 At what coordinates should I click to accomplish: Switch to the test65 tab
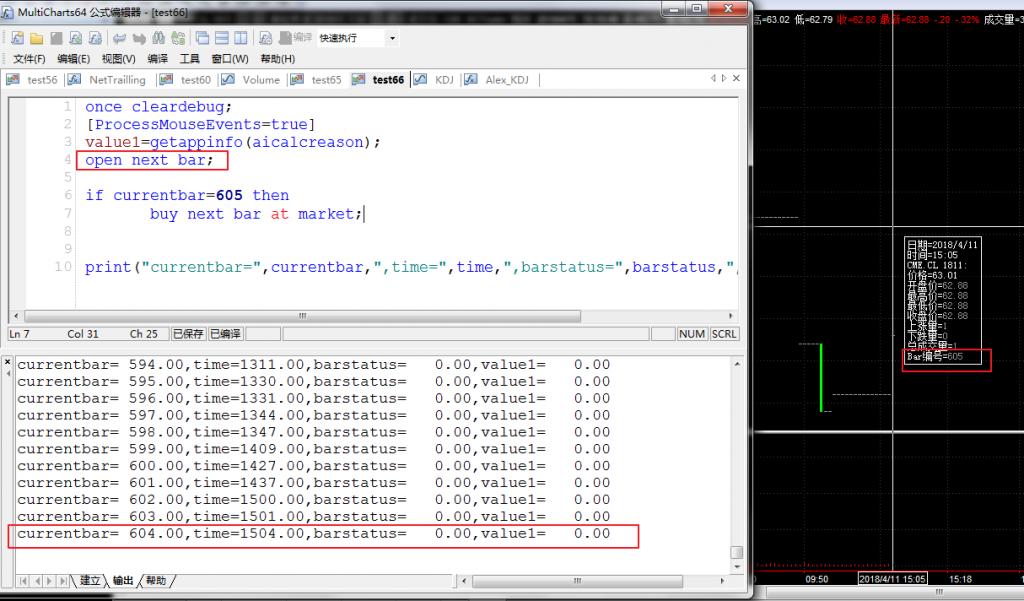(x=317, y=80)
